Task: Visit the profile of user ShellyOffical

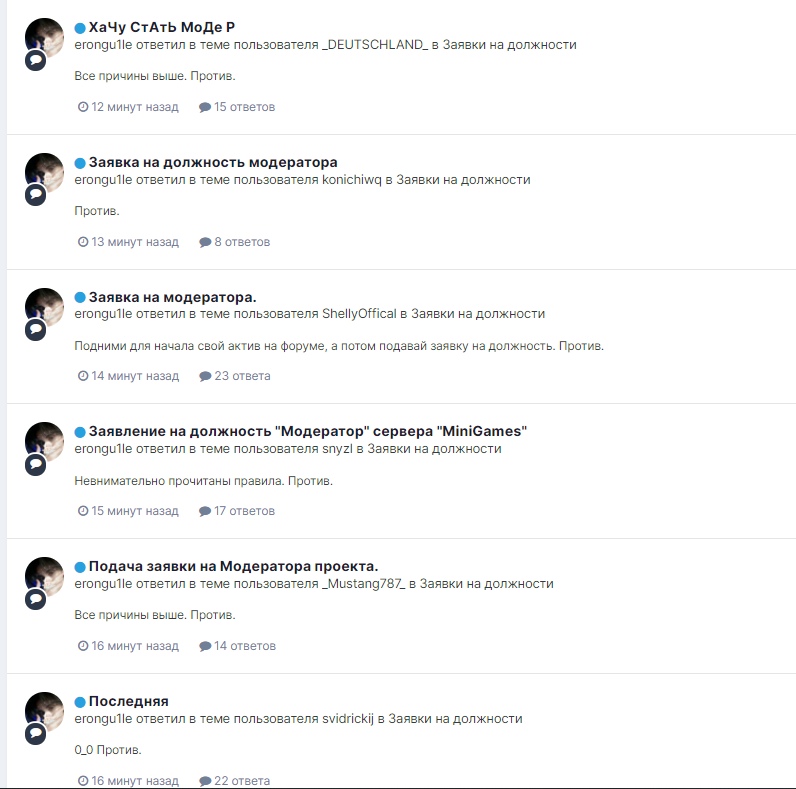Action: [x=359, y=314]
